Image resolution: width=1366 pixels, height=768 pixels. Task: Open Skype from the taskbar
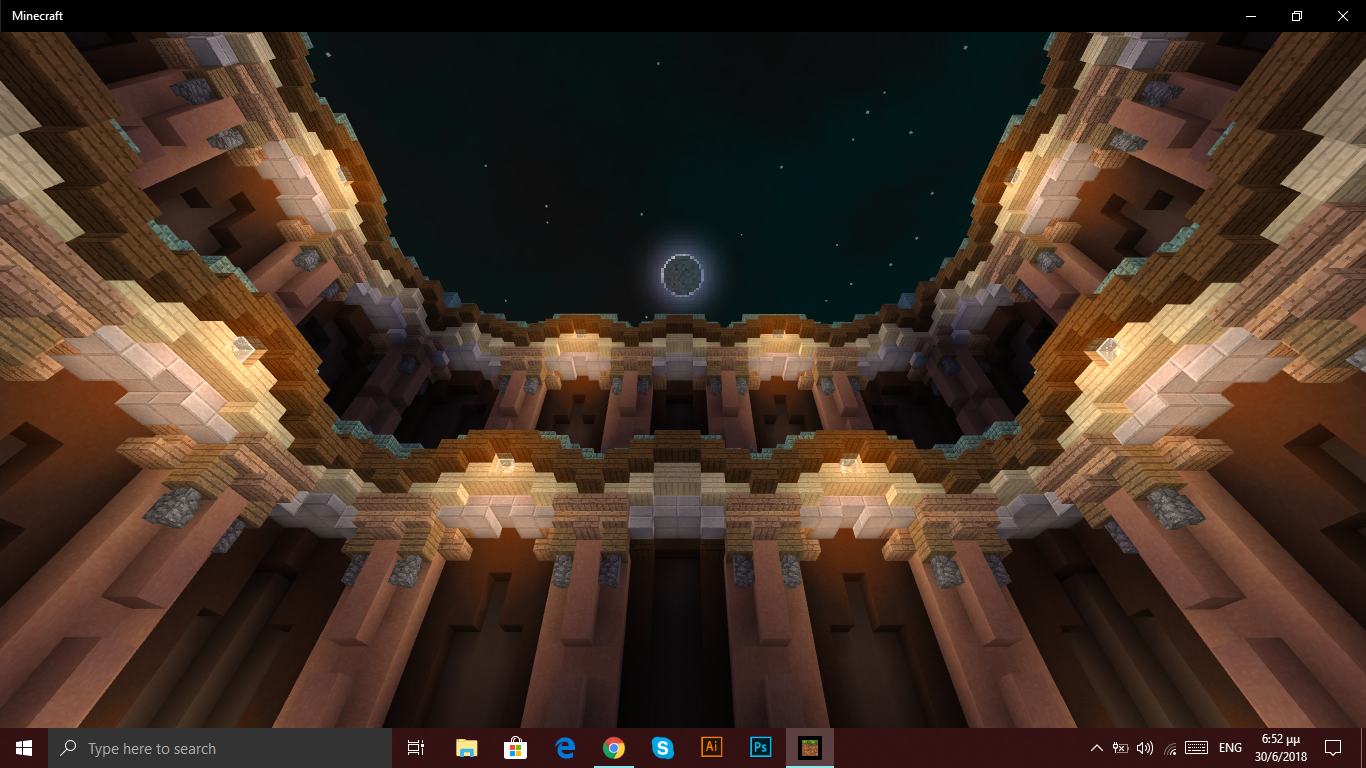pos(663,748)
